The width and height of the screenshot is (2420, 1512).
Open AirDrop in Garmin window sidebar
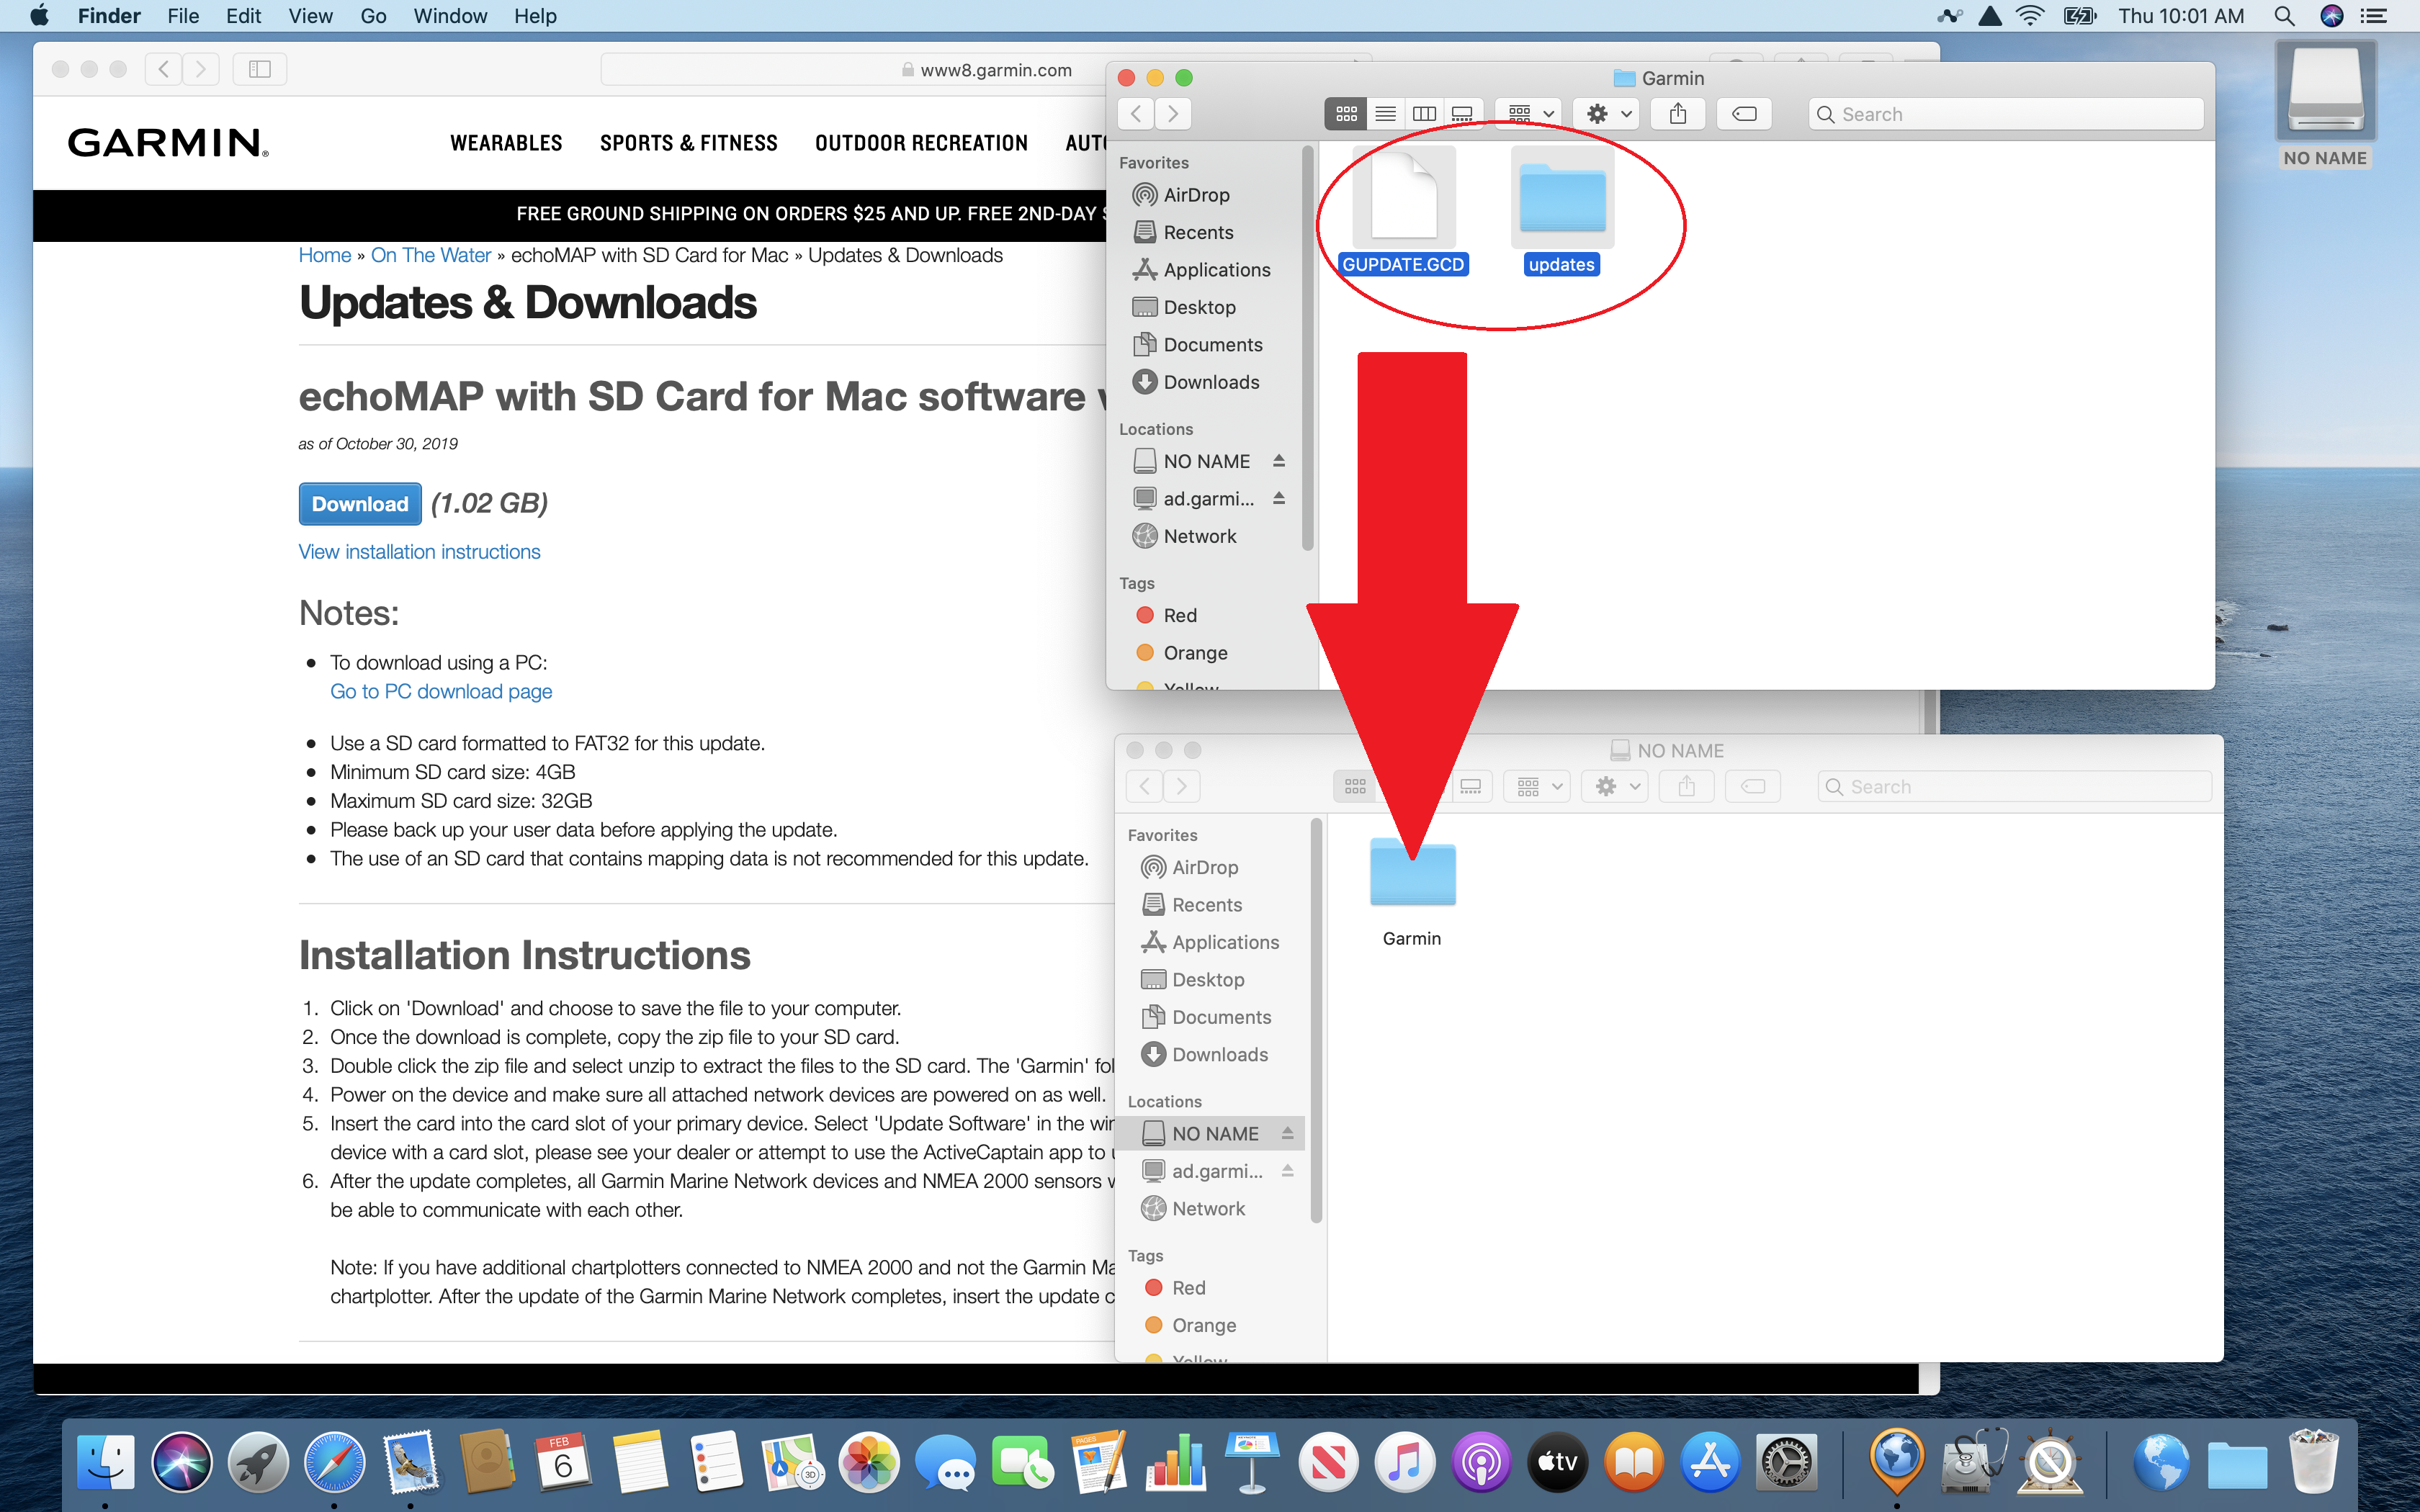coord(1196,195)
